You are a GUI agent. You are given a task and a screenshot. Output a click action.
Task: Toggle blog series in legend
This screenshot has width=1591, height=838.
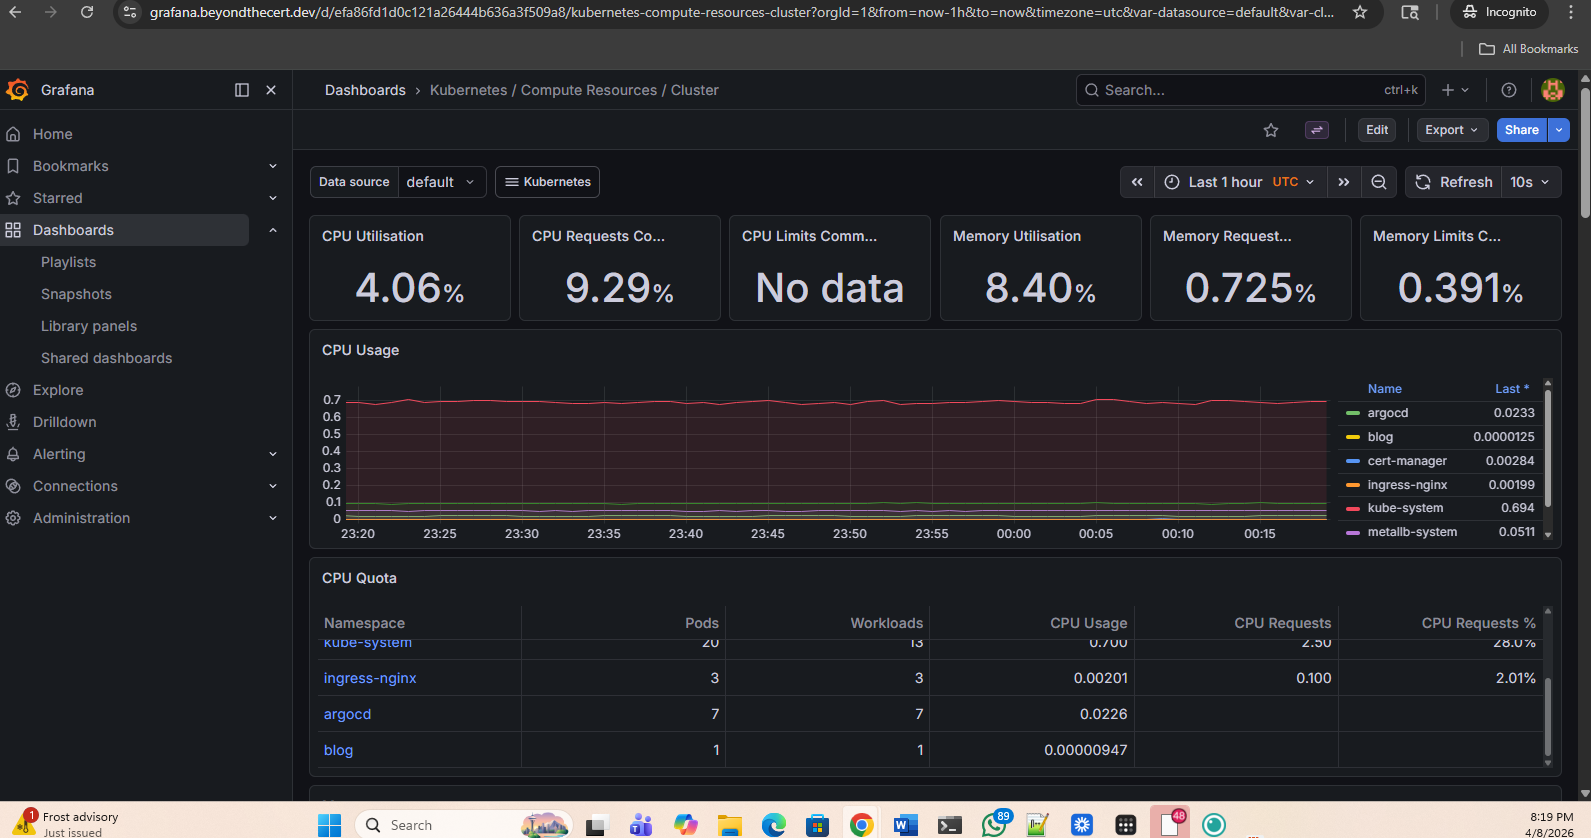1380,437
